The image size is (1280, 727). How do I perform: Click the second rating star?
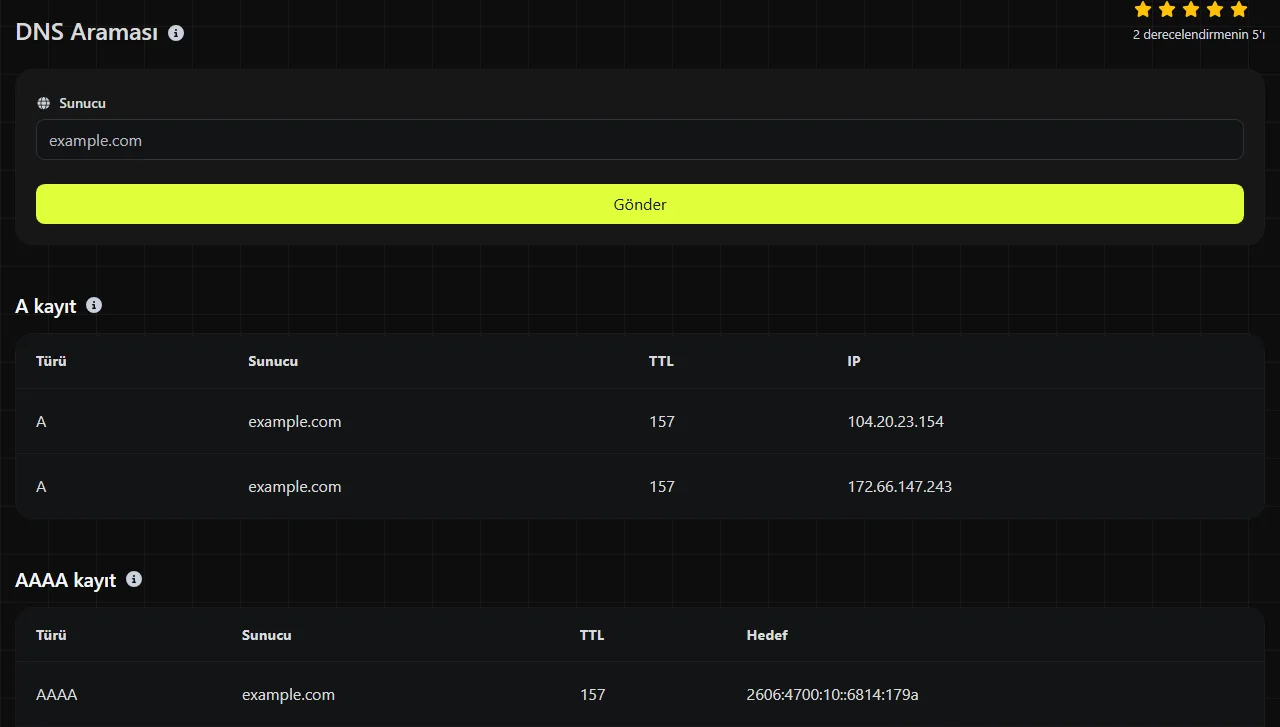tap(1167, 10)
